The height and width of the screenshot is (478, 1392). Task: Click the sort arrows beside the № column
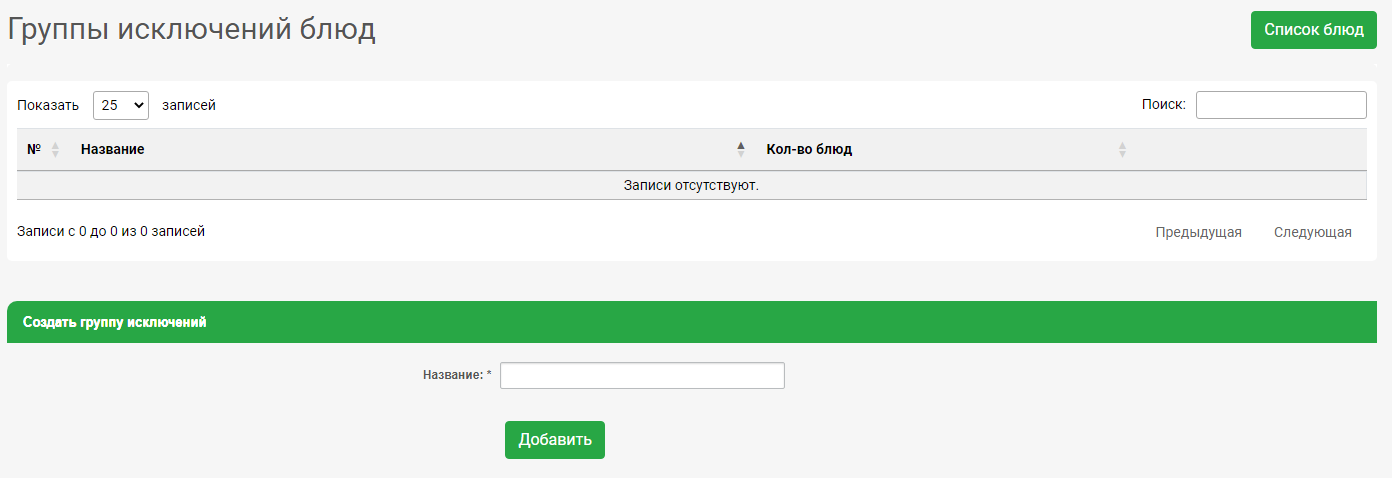[x=55, y=149]
